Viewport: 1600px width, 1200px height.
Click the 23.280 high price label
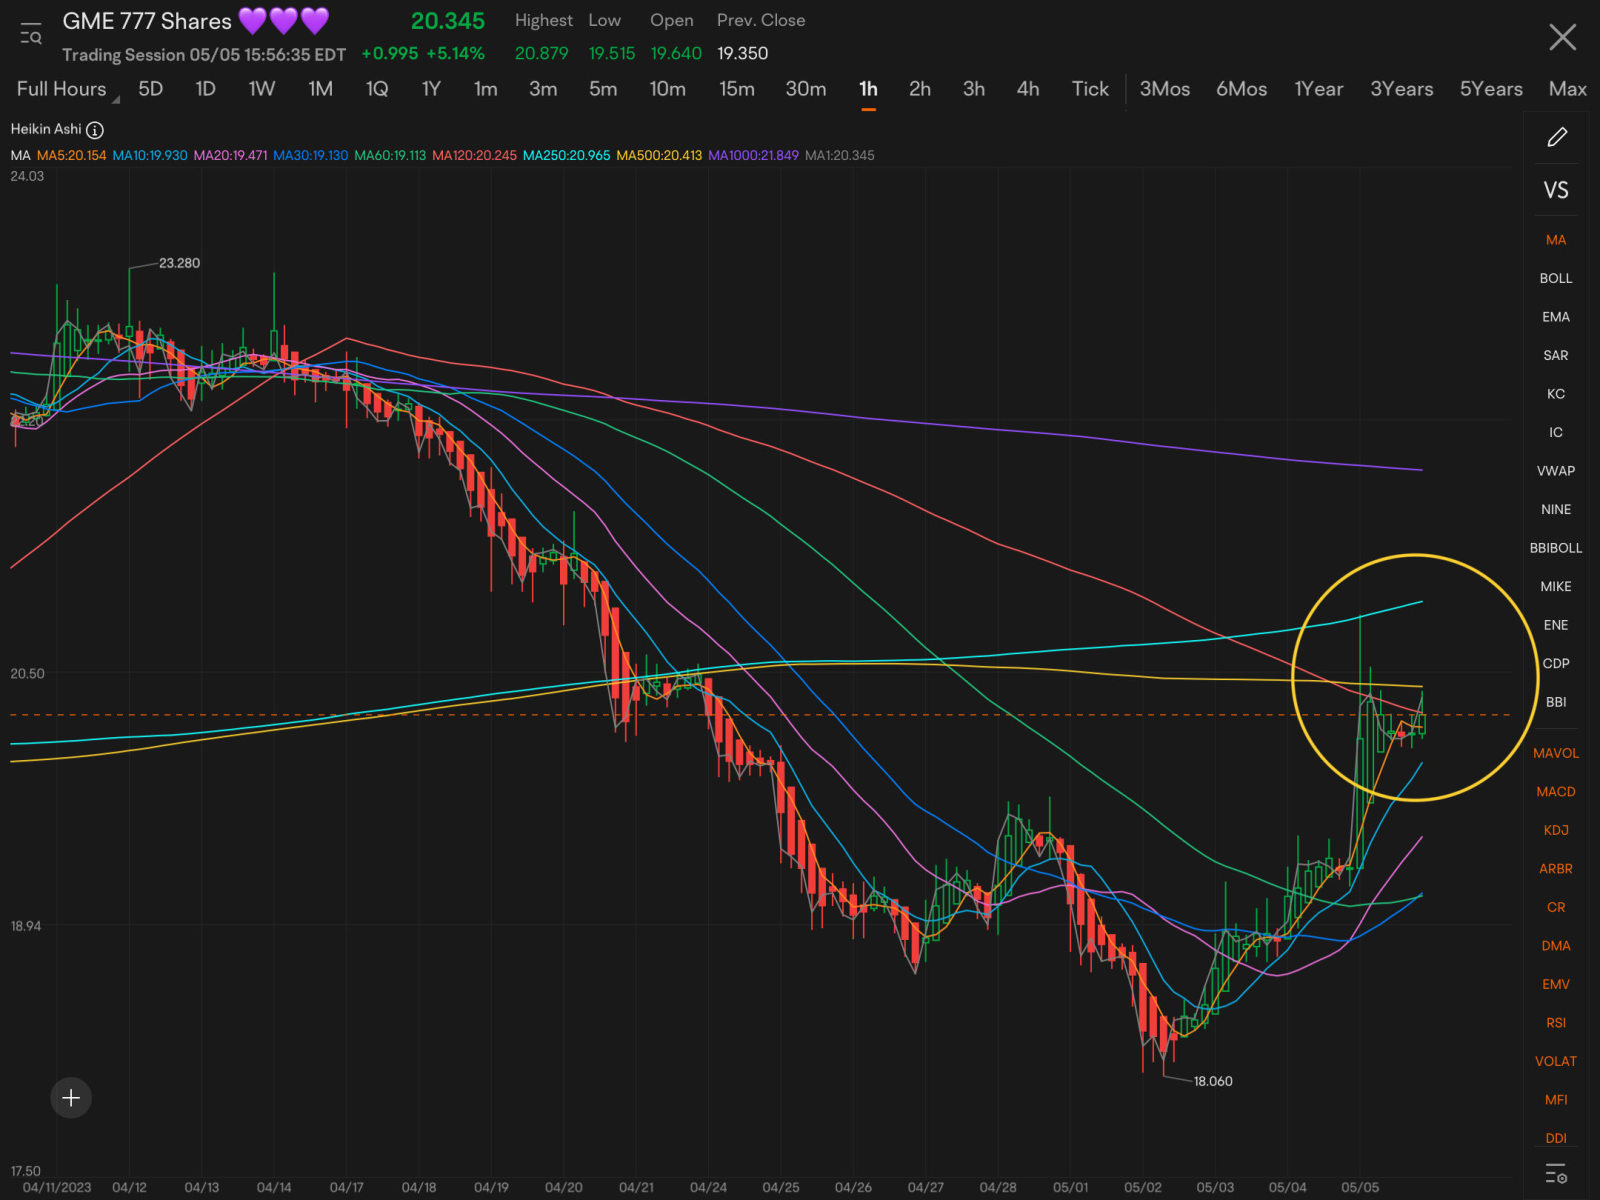(179, 263)
